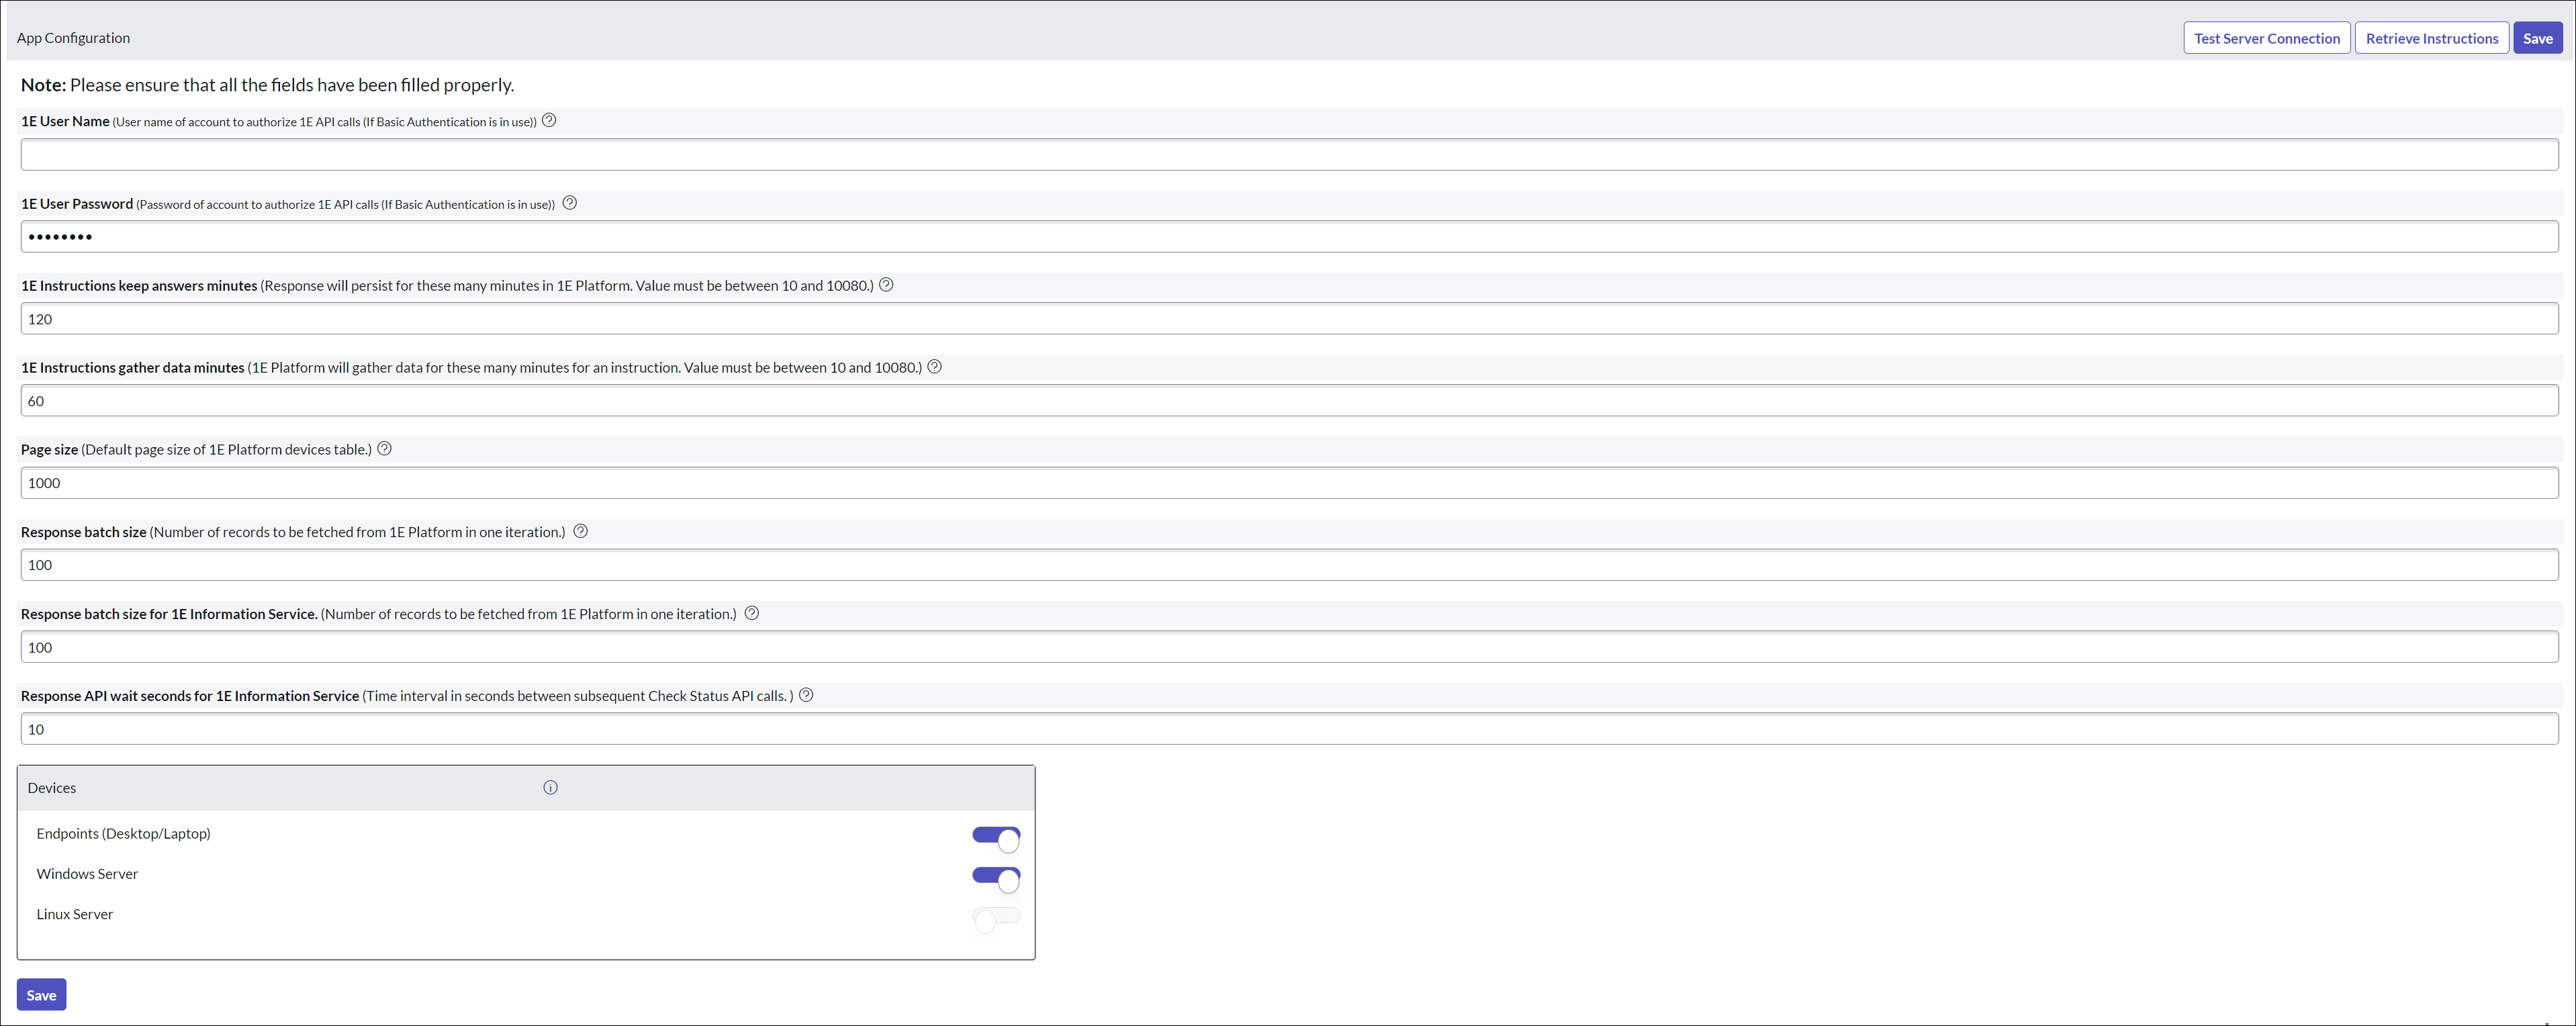Click Save button in top header

click(x=2538, y=38)
